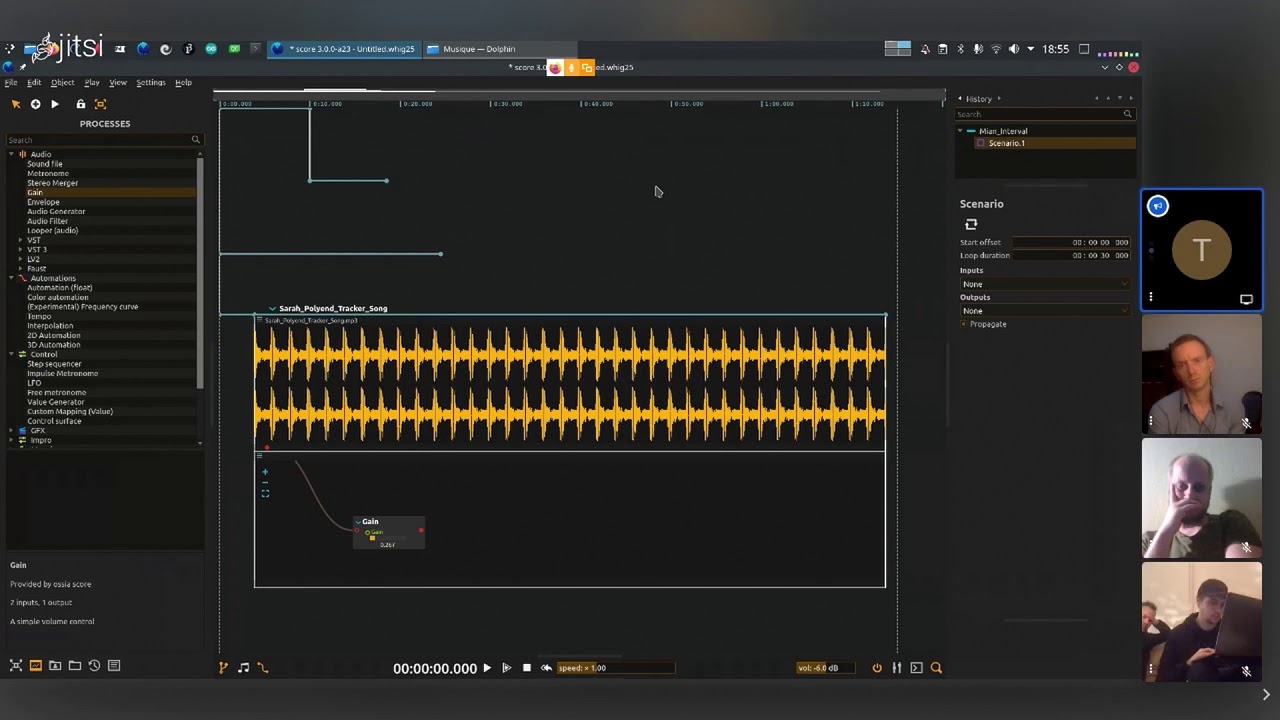The image size is (1280, 720).
Task: Open the Settings menu
Action: coord(151,83)
